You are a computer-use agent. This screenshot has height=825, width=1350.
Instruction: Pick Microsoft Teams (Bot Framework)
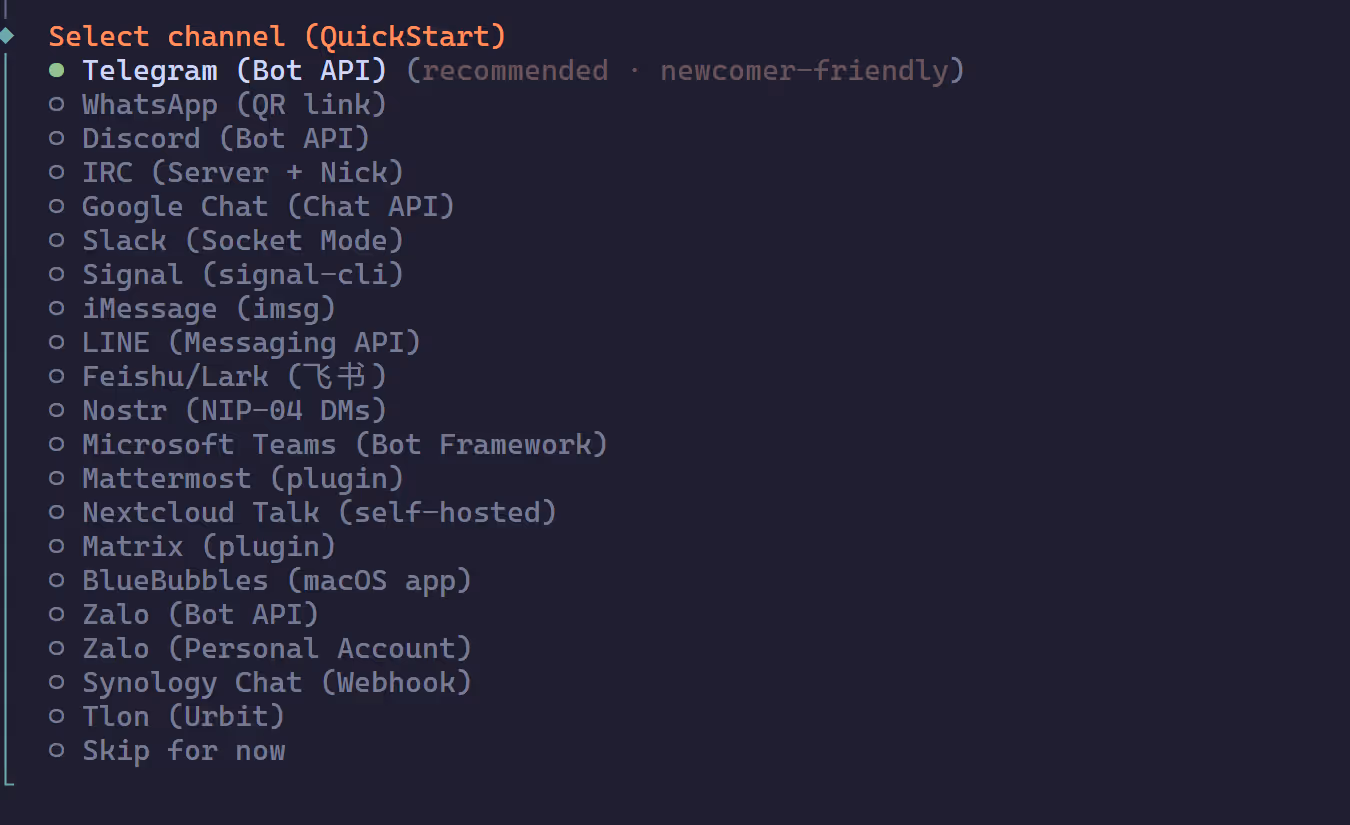coord(344,445)
